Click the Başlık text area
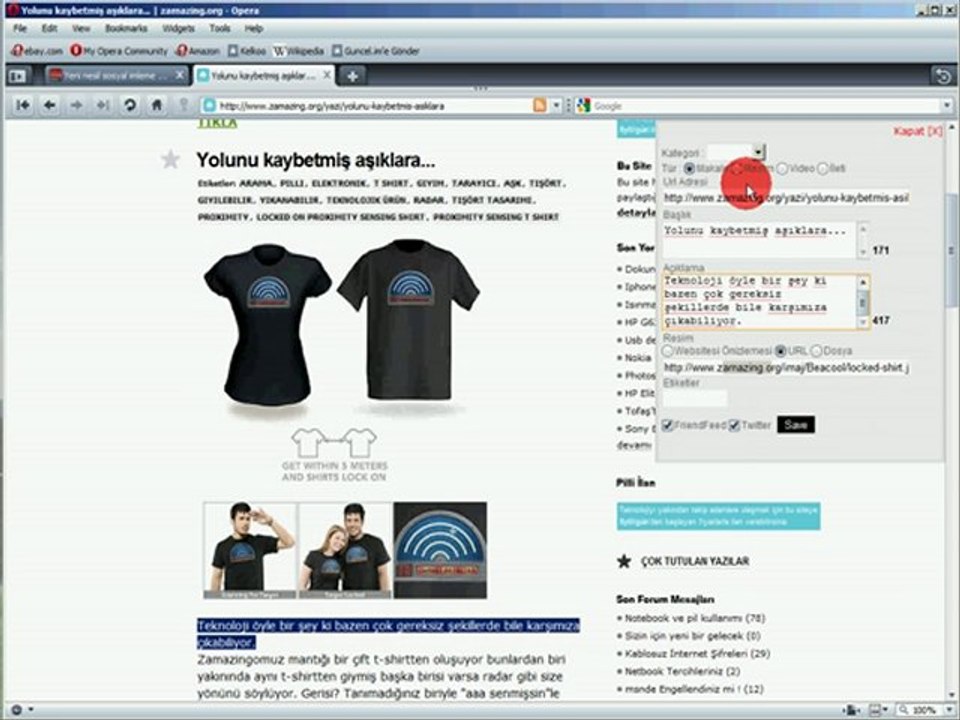 pyautogui.click(x=759, y=240)
